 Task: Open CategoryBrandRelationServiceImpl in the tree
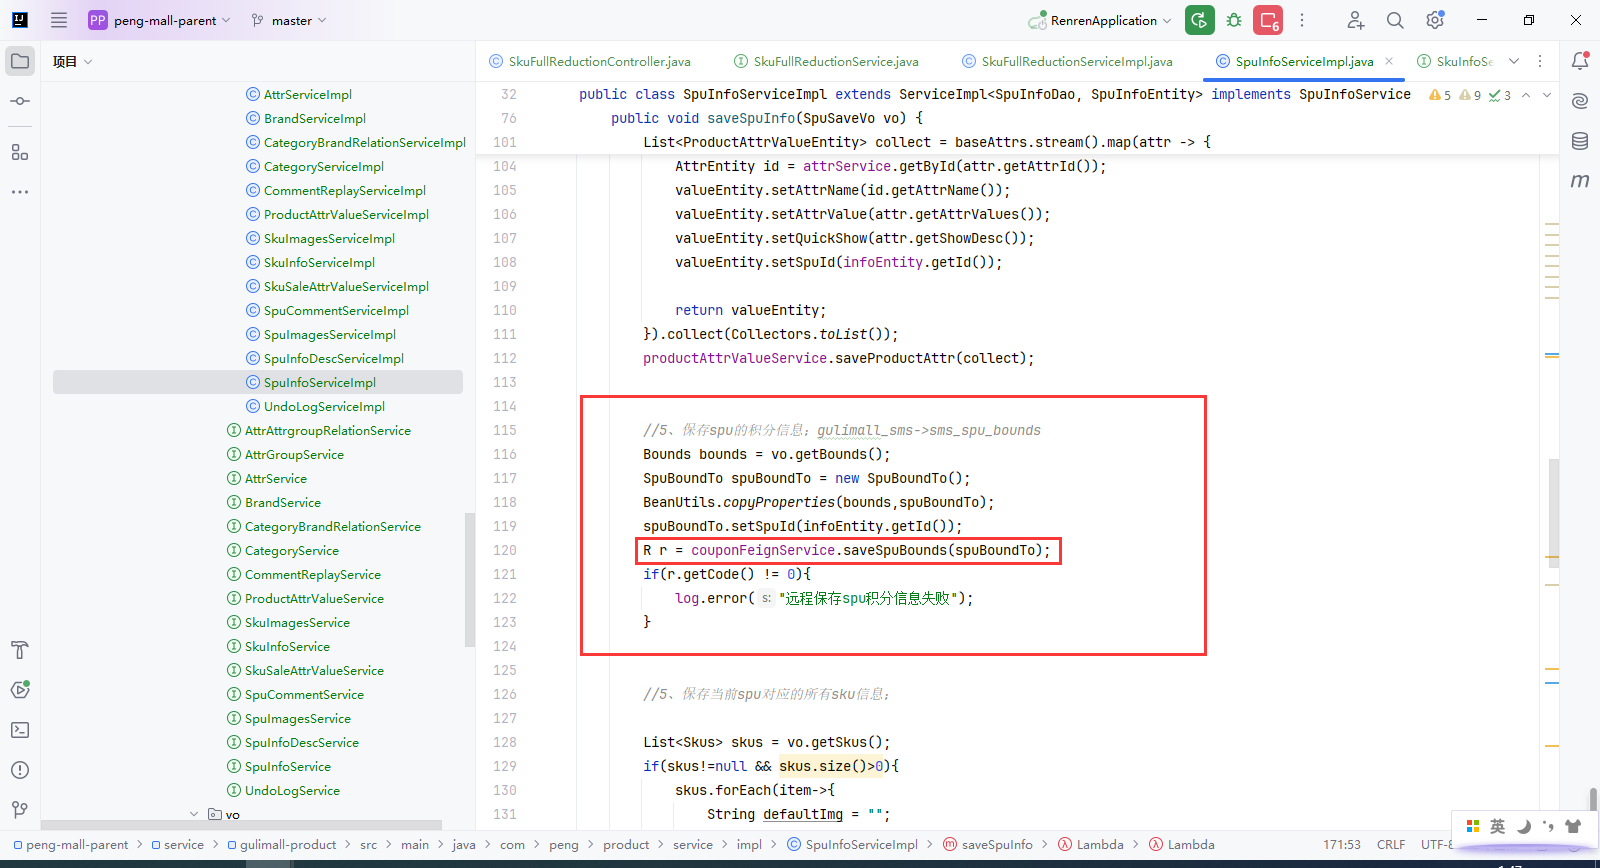[356, 142]
